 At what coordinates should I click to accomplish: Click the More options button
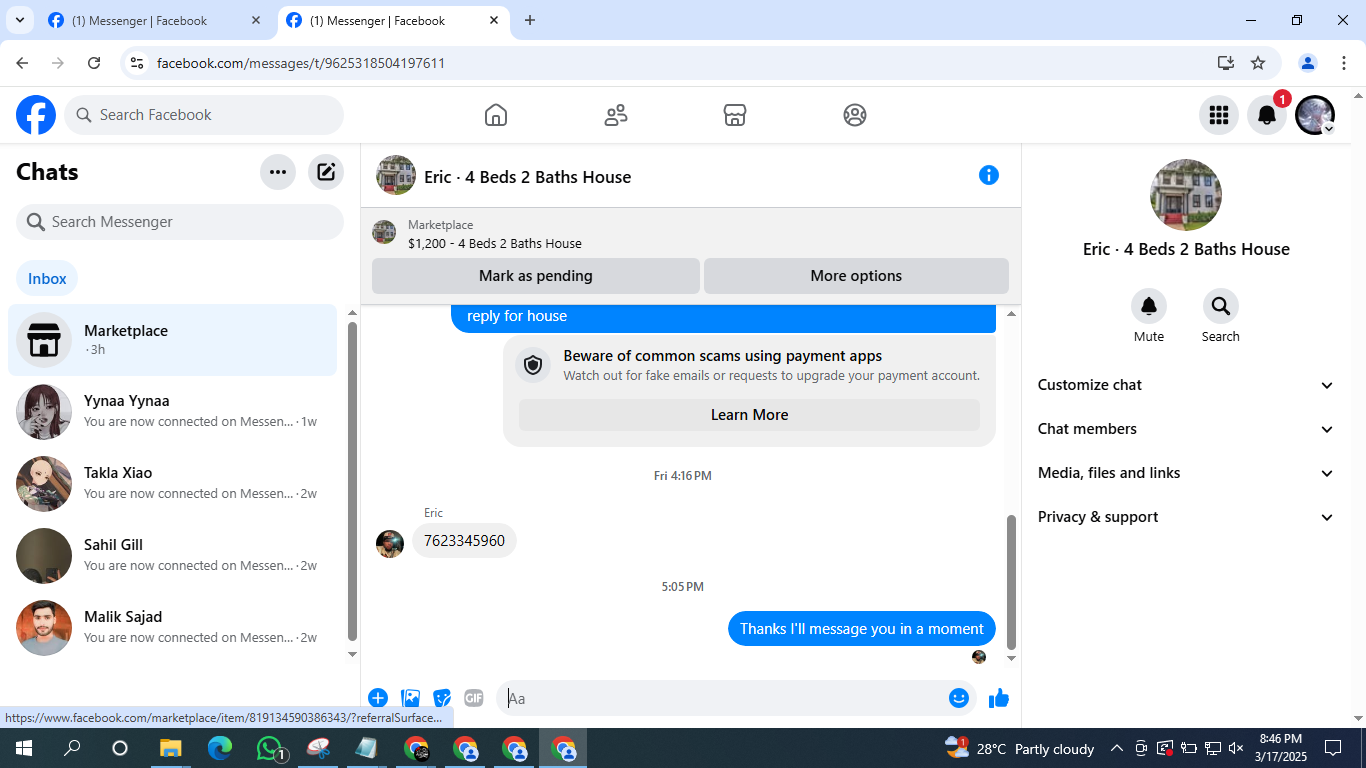click(x=856, y=276)
